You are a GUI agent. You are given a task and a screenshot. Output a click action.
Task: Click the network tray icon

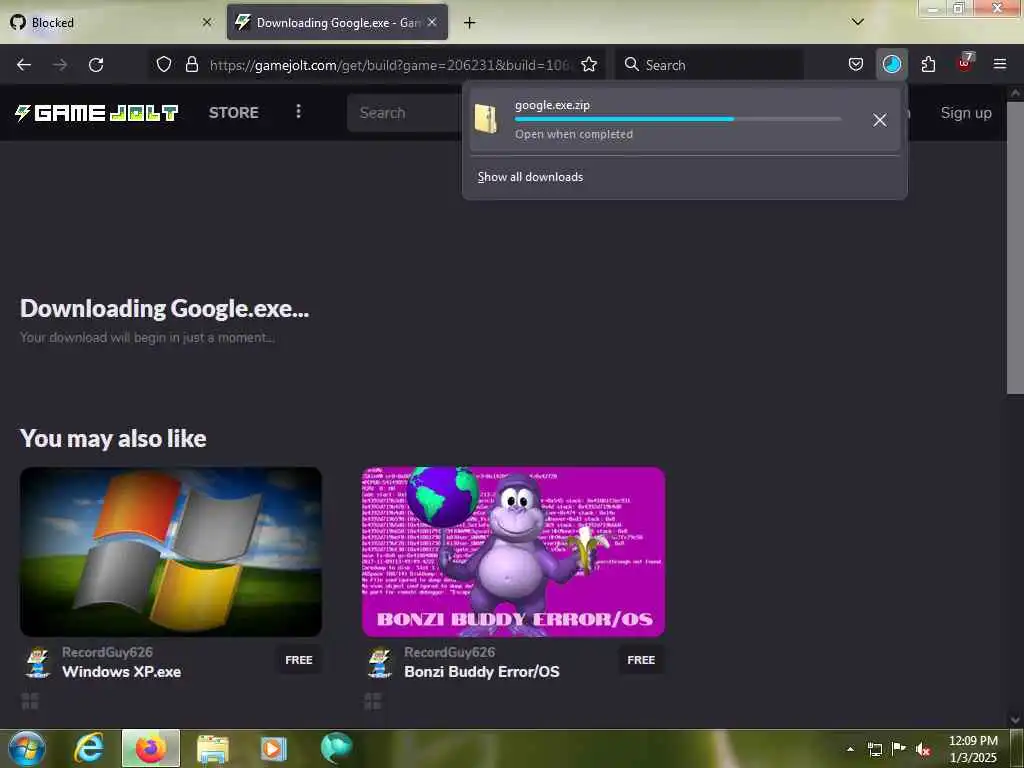pyautogui.click(x=874, y=749)
